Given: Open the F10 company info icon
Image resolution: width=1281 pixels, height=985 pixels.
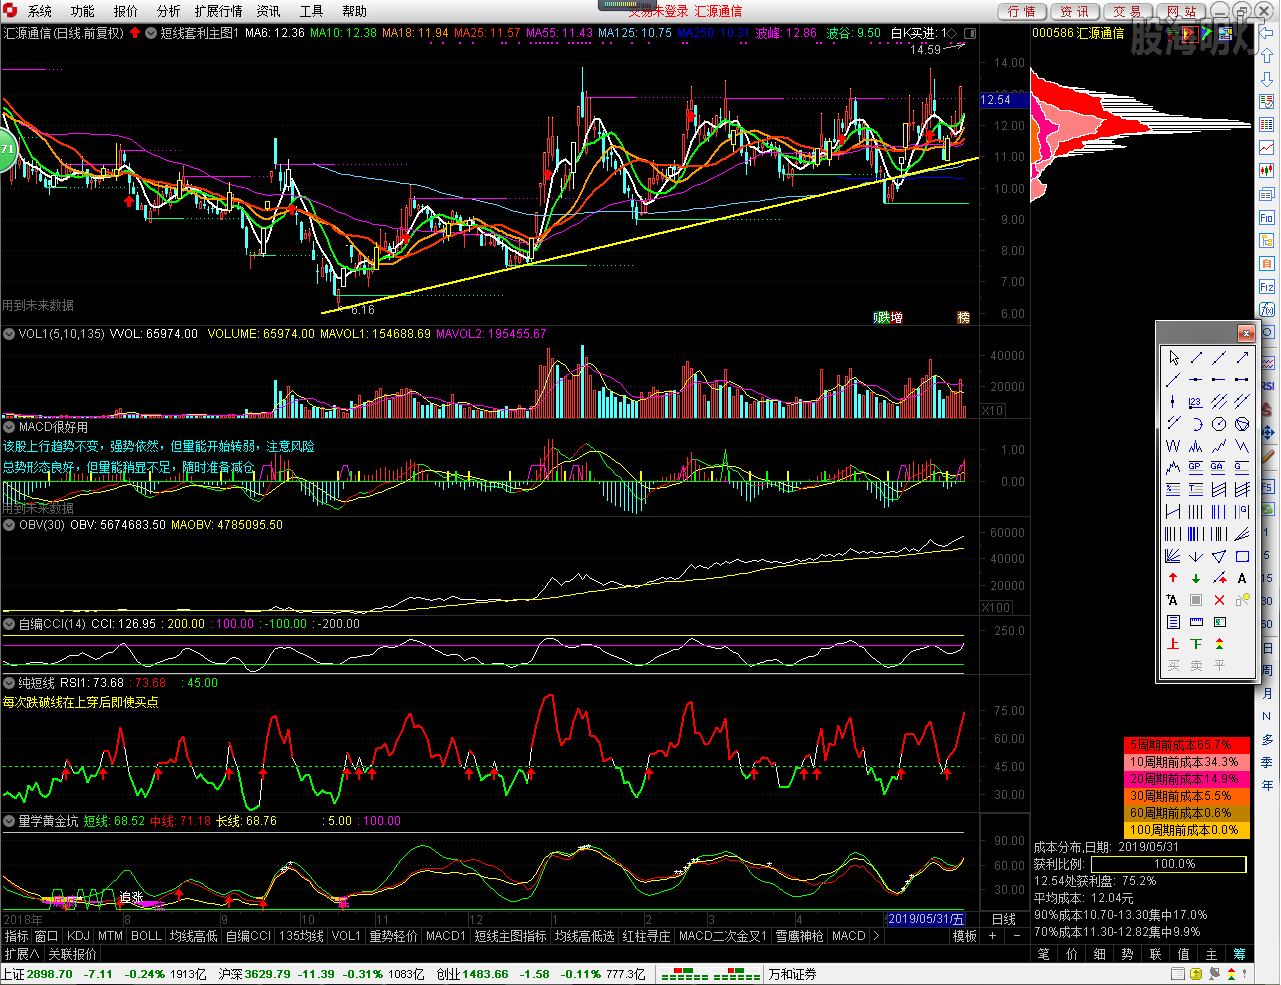Looking at the screenshot, I should [x=1267, y=217].
